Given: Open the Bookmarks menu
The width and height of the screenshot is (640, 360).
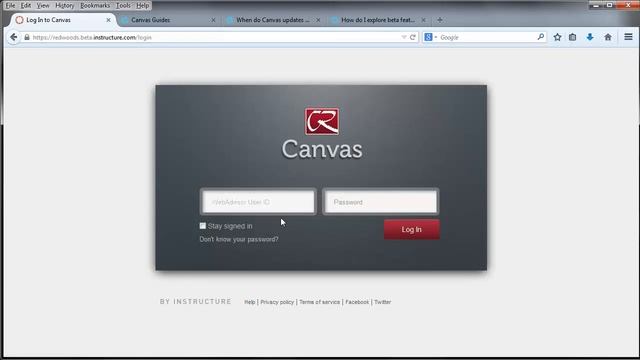Looking at the screenshot, I should click(95, 5).
